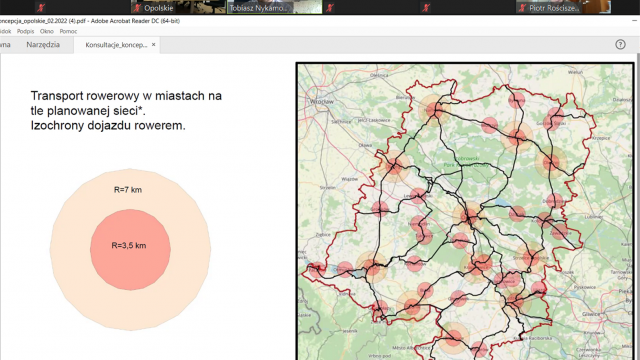Select the Piotr Rościsze... participant video tile
Screen dimensions: 640x360
click(563, 7)
